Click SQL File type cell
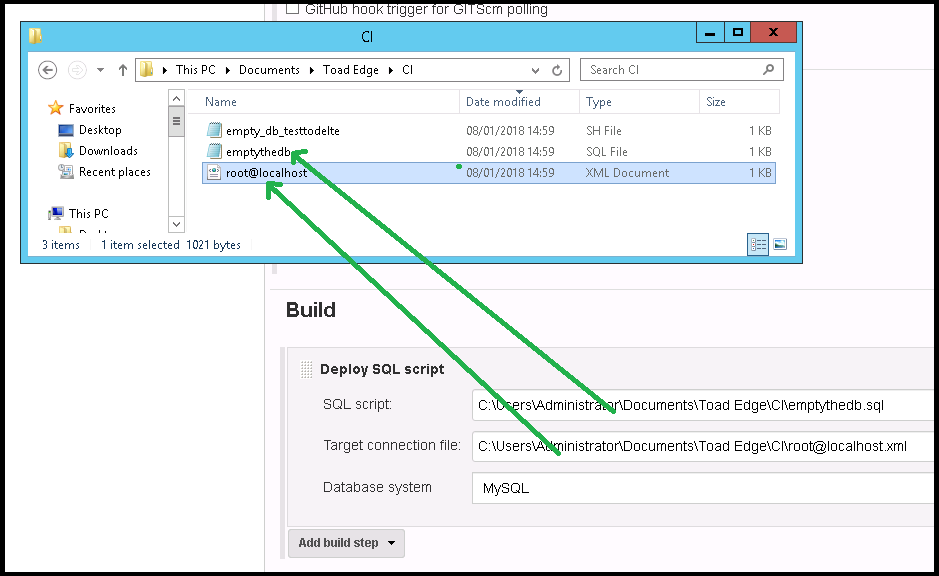Image resolution: width=939 pixels, height=576 pixels. click(x=607, y=151)
